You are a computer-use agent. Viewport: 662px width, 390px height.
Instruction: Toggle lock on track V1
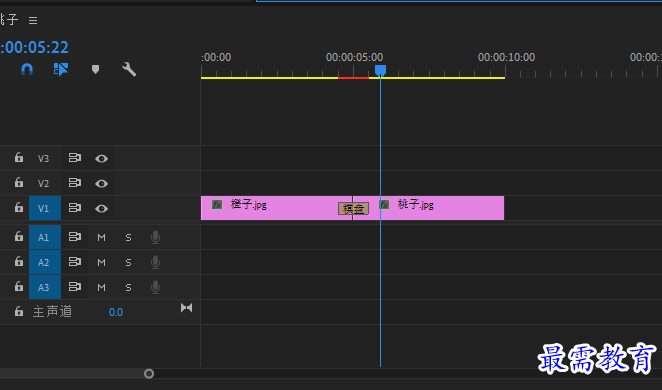pos(19,208)
